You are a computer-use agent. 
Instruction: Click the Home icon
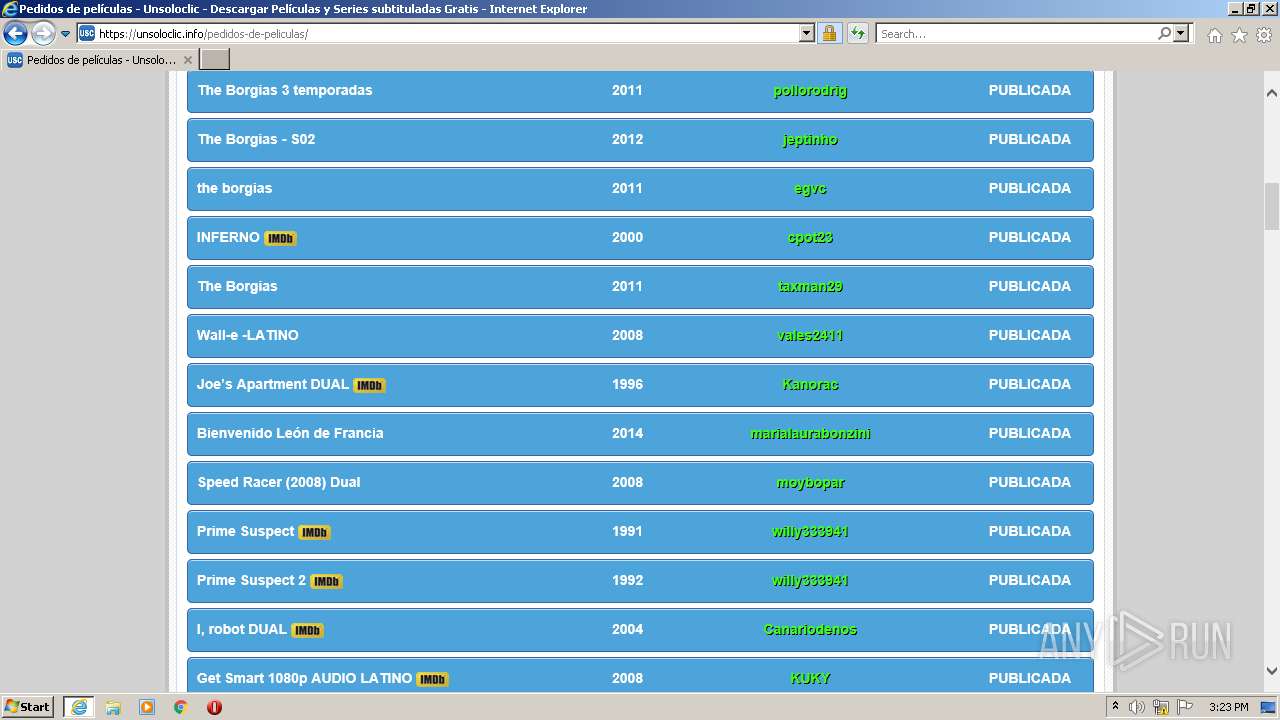pos(1214,35)
